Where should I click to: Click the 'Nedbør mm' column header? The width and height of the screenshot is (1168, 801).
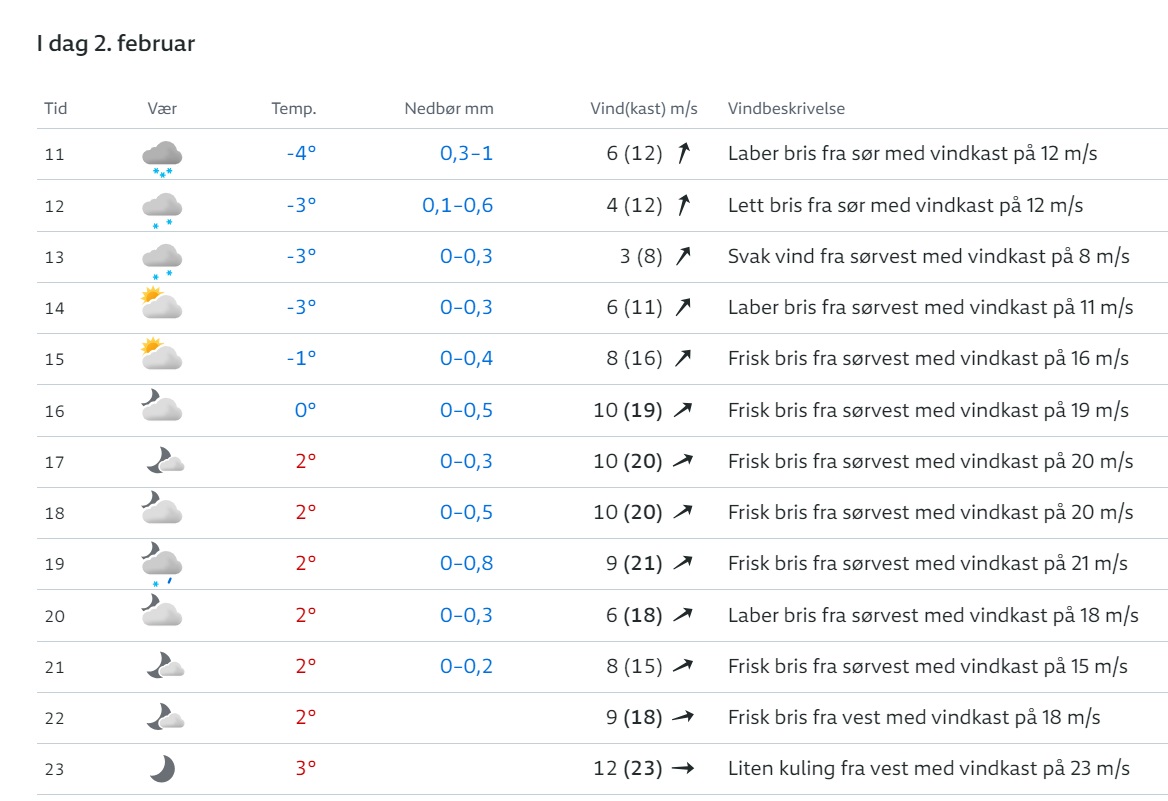point(449,109)
